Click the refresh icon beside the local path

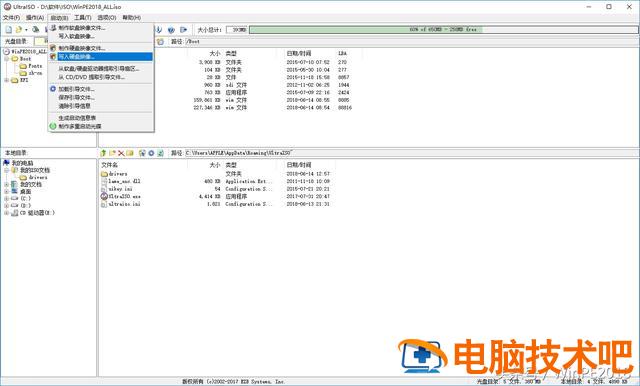point(160,153)
